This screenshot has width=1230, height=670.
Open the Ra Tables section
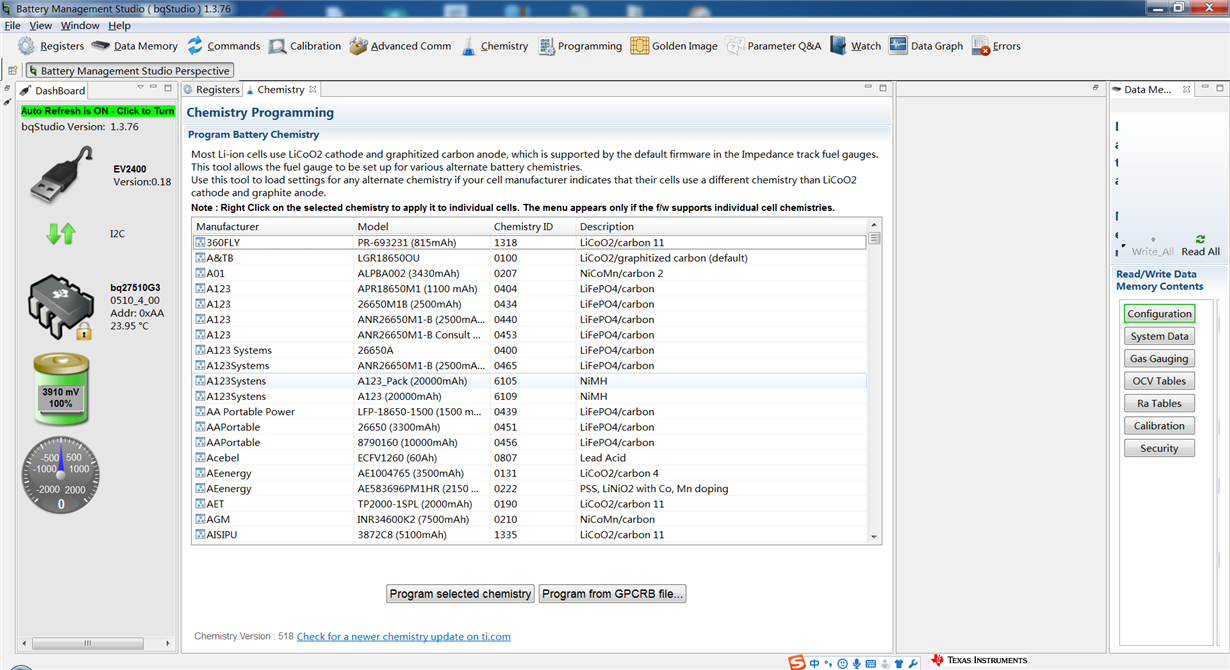point(1159,404)
